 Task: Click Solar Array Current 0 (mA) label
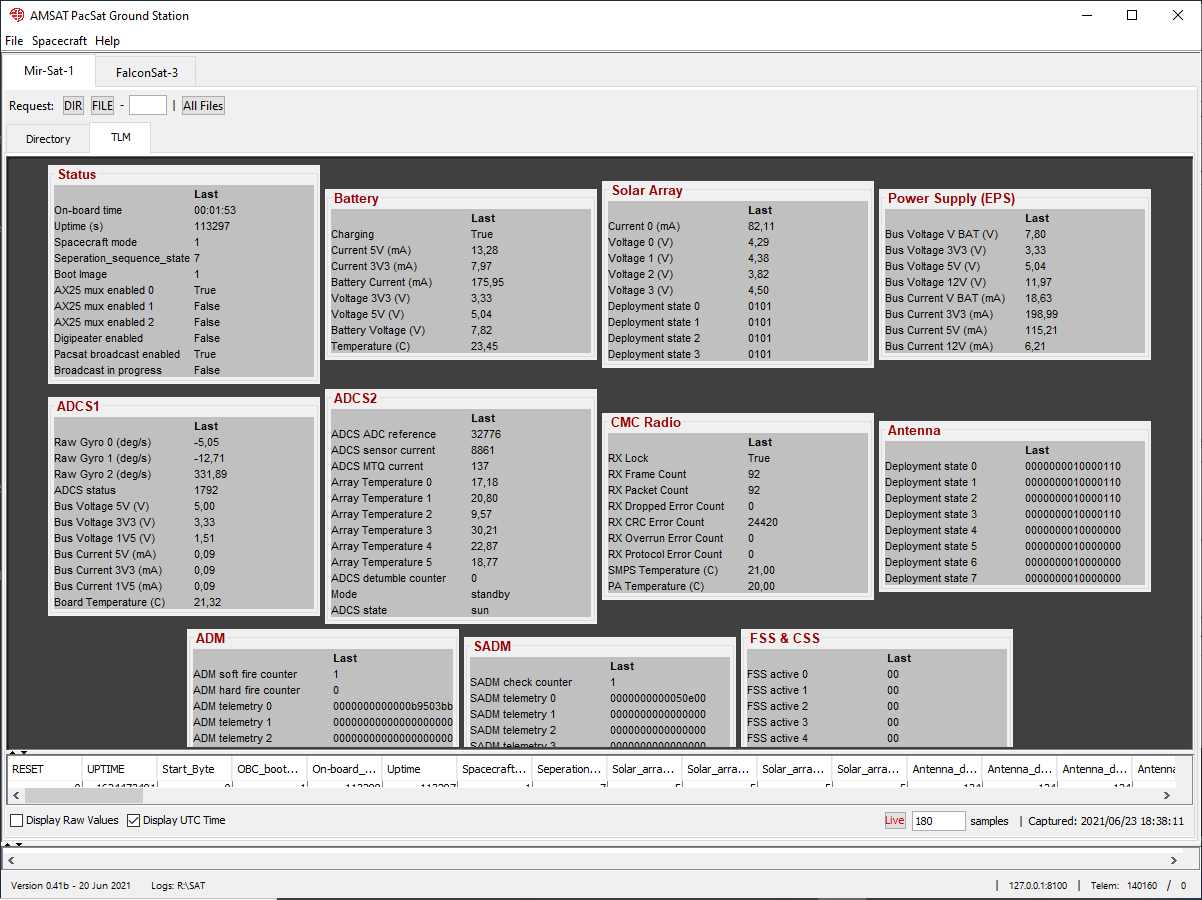(x=644, y=226)
